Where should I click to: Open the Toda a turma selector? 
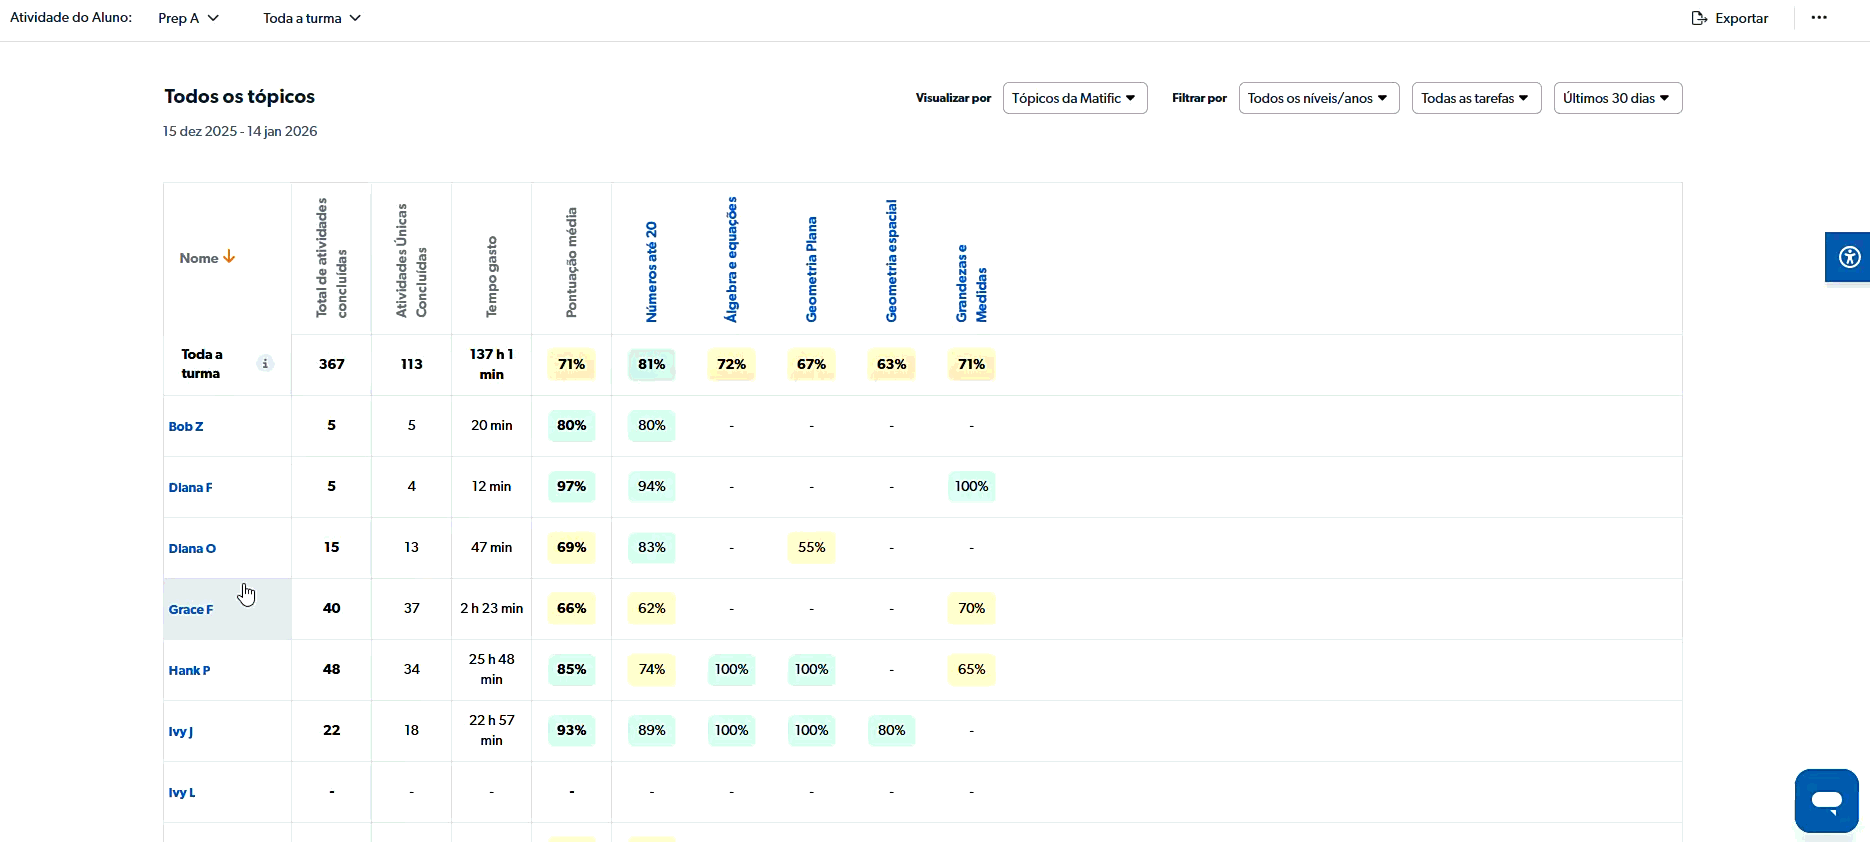click(x=311, y=18)
